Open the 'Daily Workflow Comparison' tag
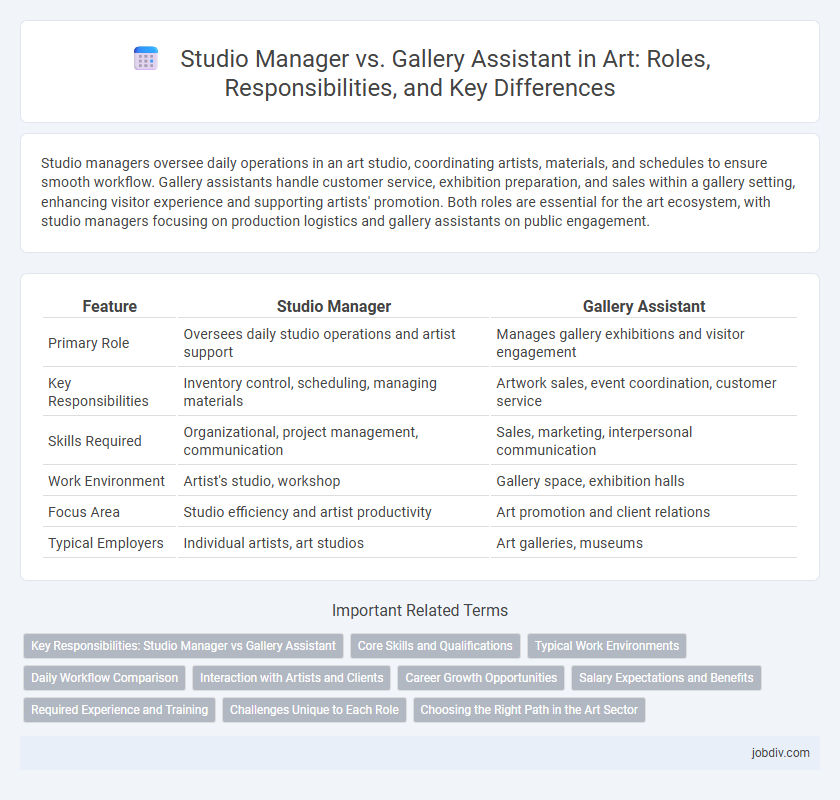 [x=104, y=678]
